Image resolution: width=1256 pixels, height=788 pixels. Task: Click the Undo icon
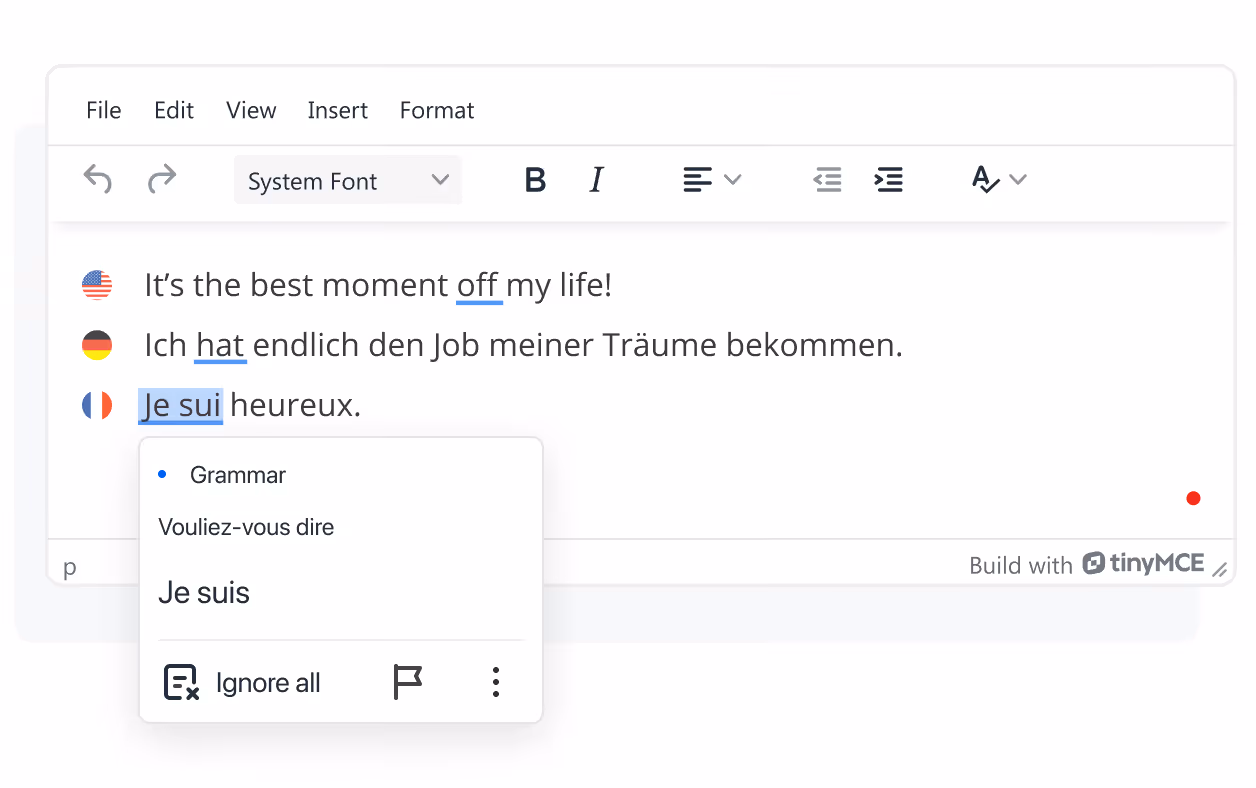(x=97, y=179)
